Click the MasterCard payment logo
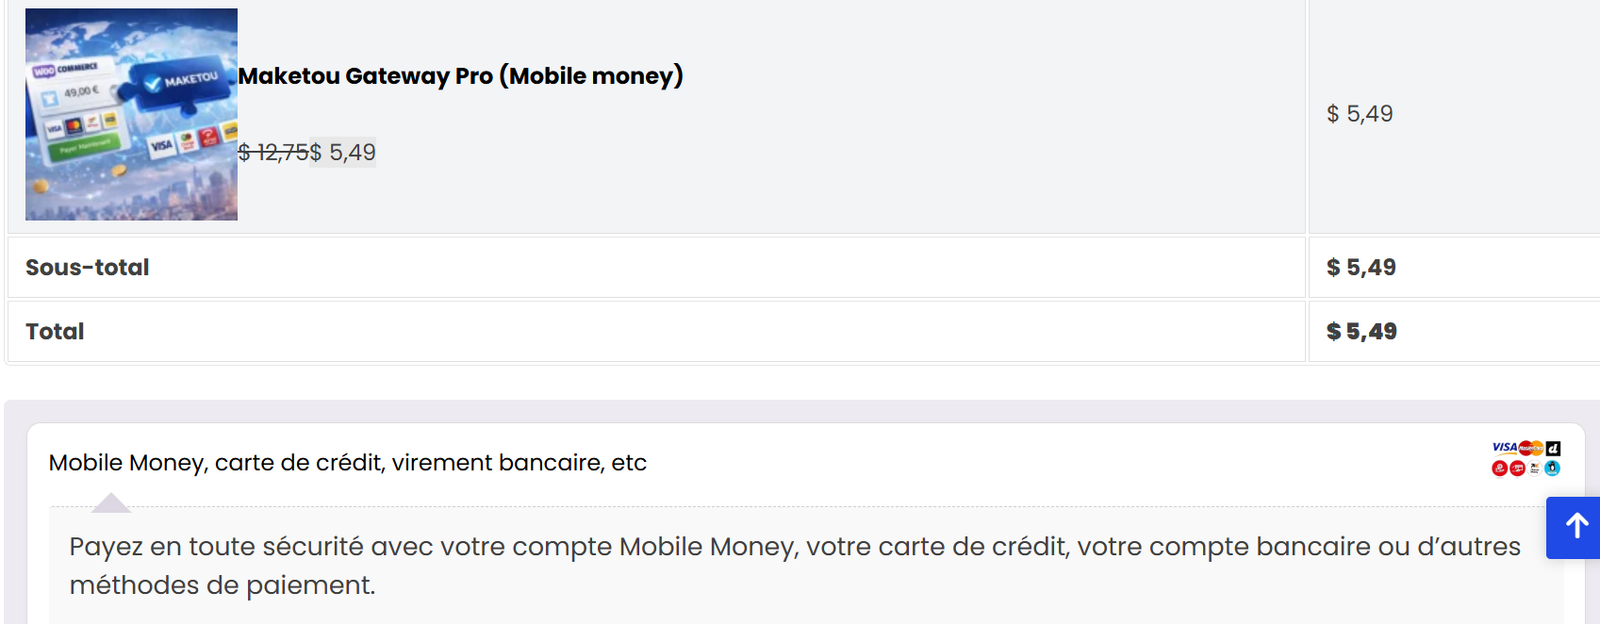The width and height of the screenshot is (1600, 624). point(1530,448)
